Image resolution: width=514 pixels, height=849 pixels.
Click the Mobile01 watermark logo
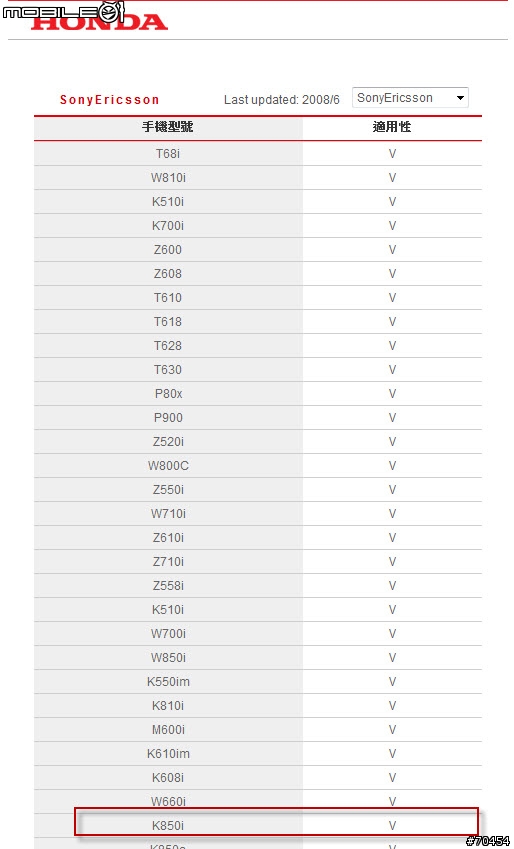[64, 11]
